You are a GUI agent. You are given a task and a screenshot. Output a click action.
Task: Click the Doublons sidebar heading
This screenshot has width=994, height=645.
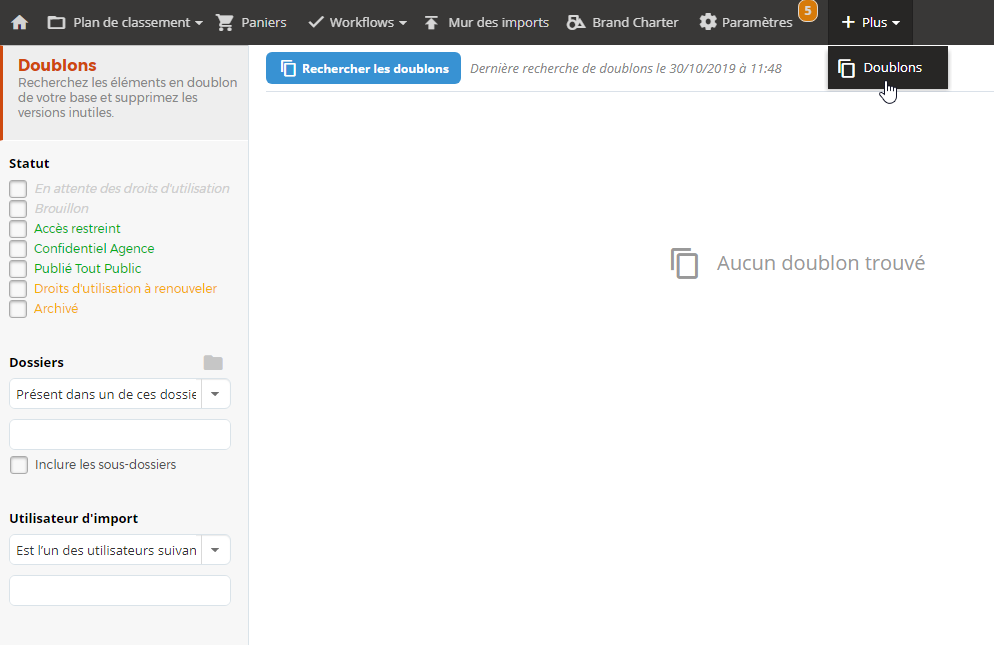[57, 65]
